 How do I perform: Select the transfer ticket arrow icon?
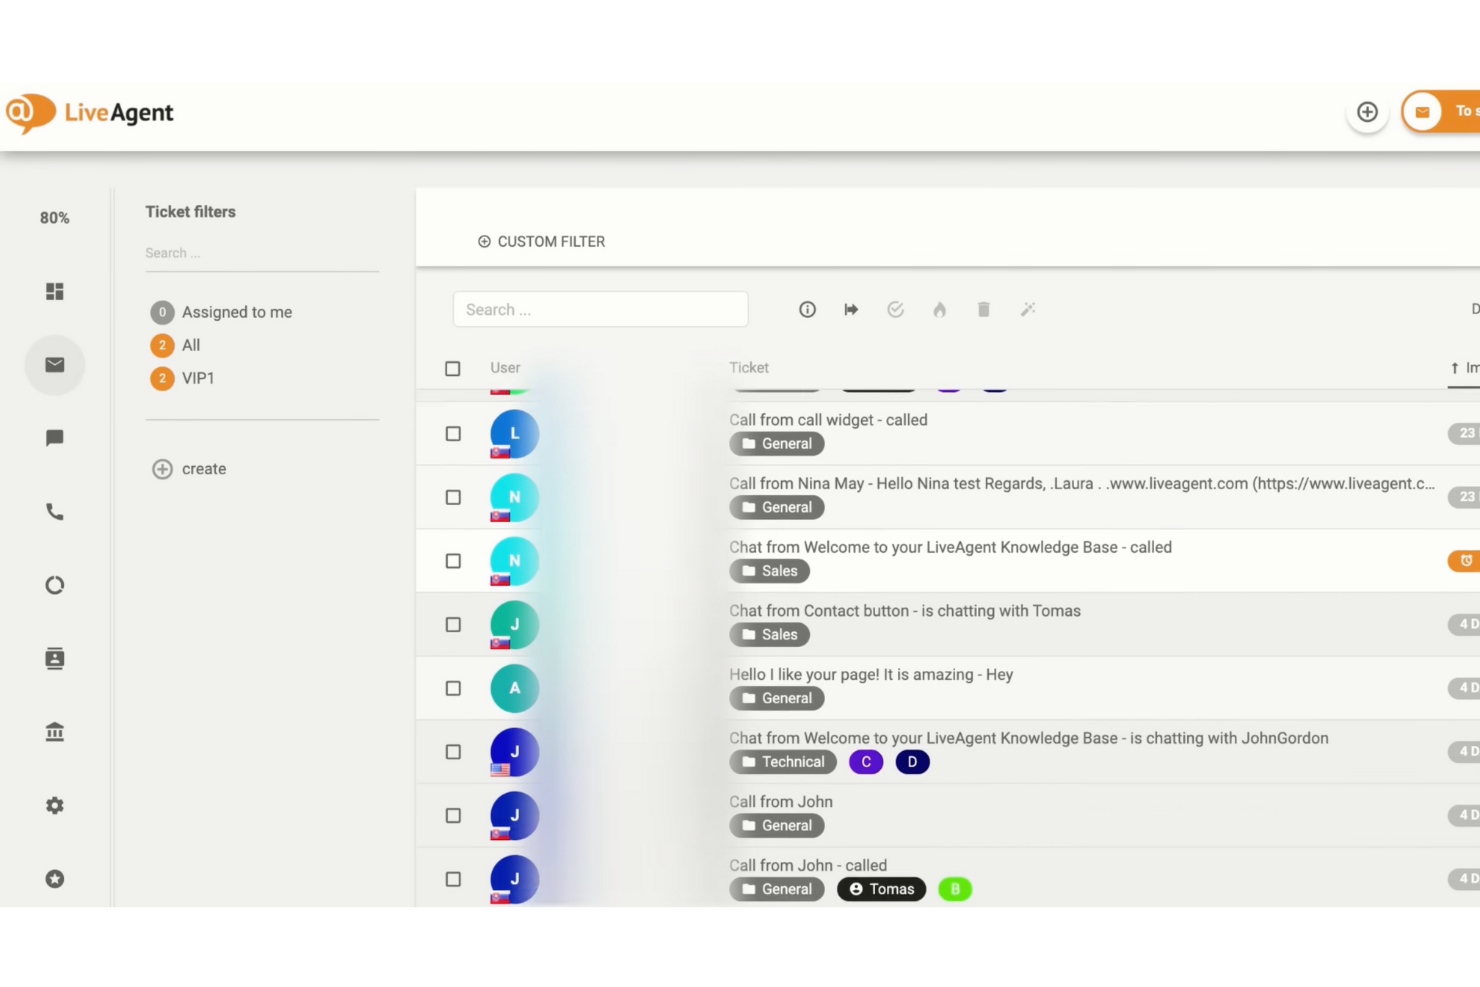point(851,309)
